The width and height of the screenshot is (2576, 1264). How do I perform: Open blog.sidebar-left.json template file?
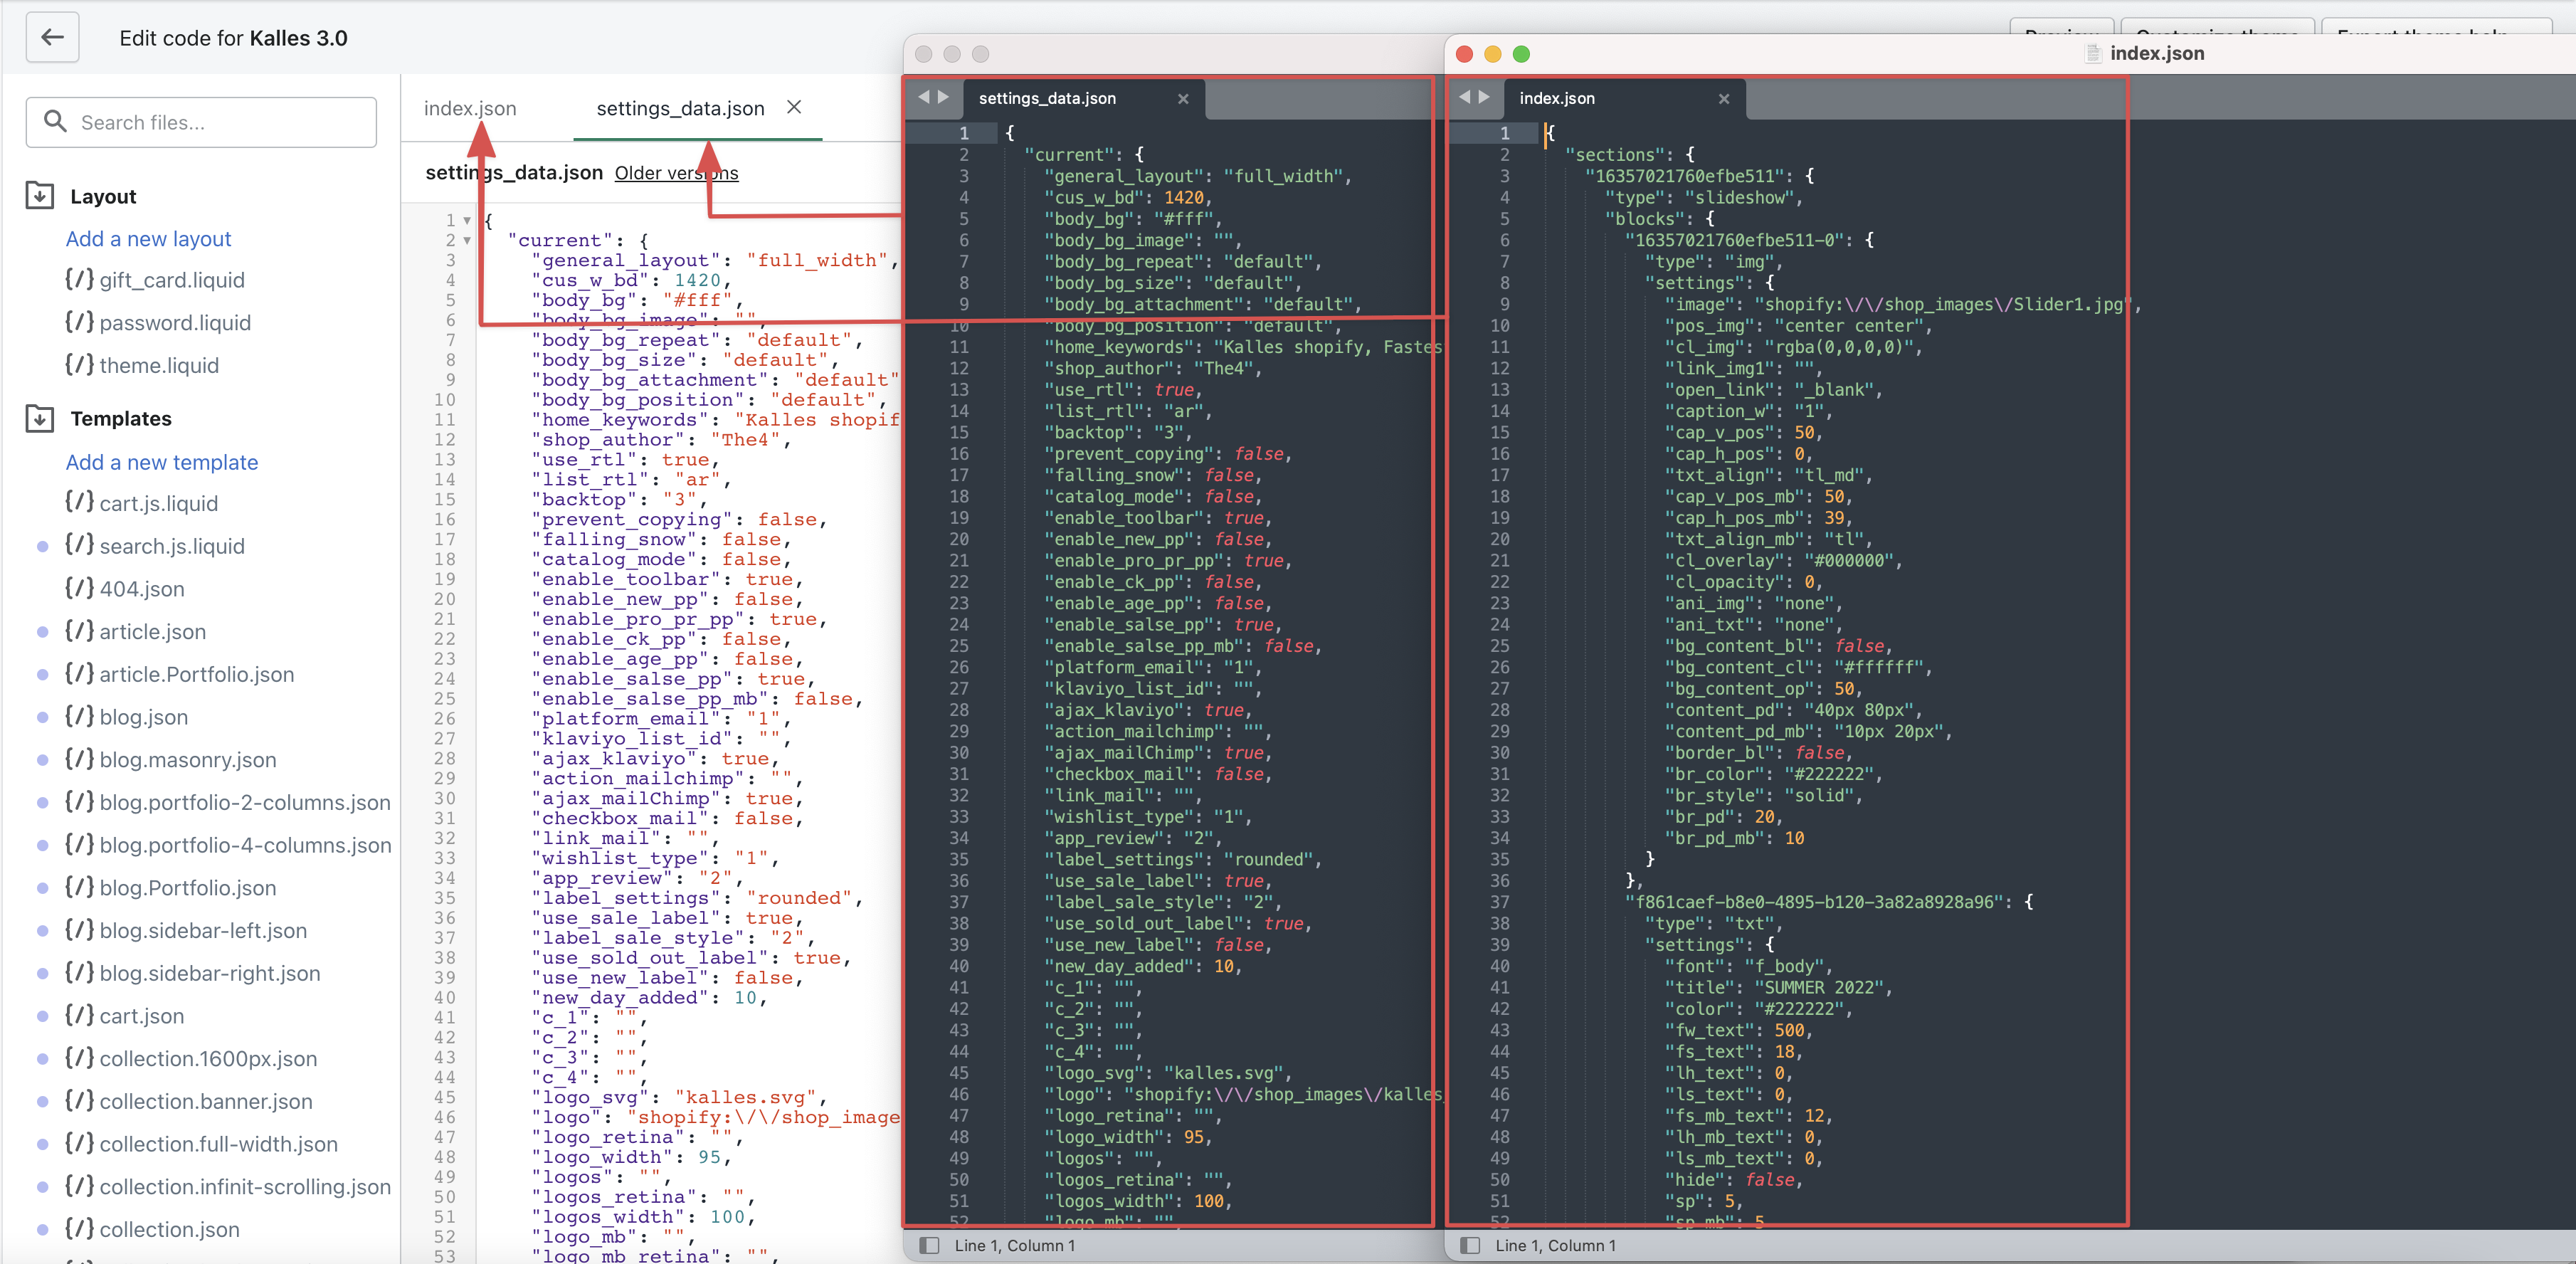(203, 930)
